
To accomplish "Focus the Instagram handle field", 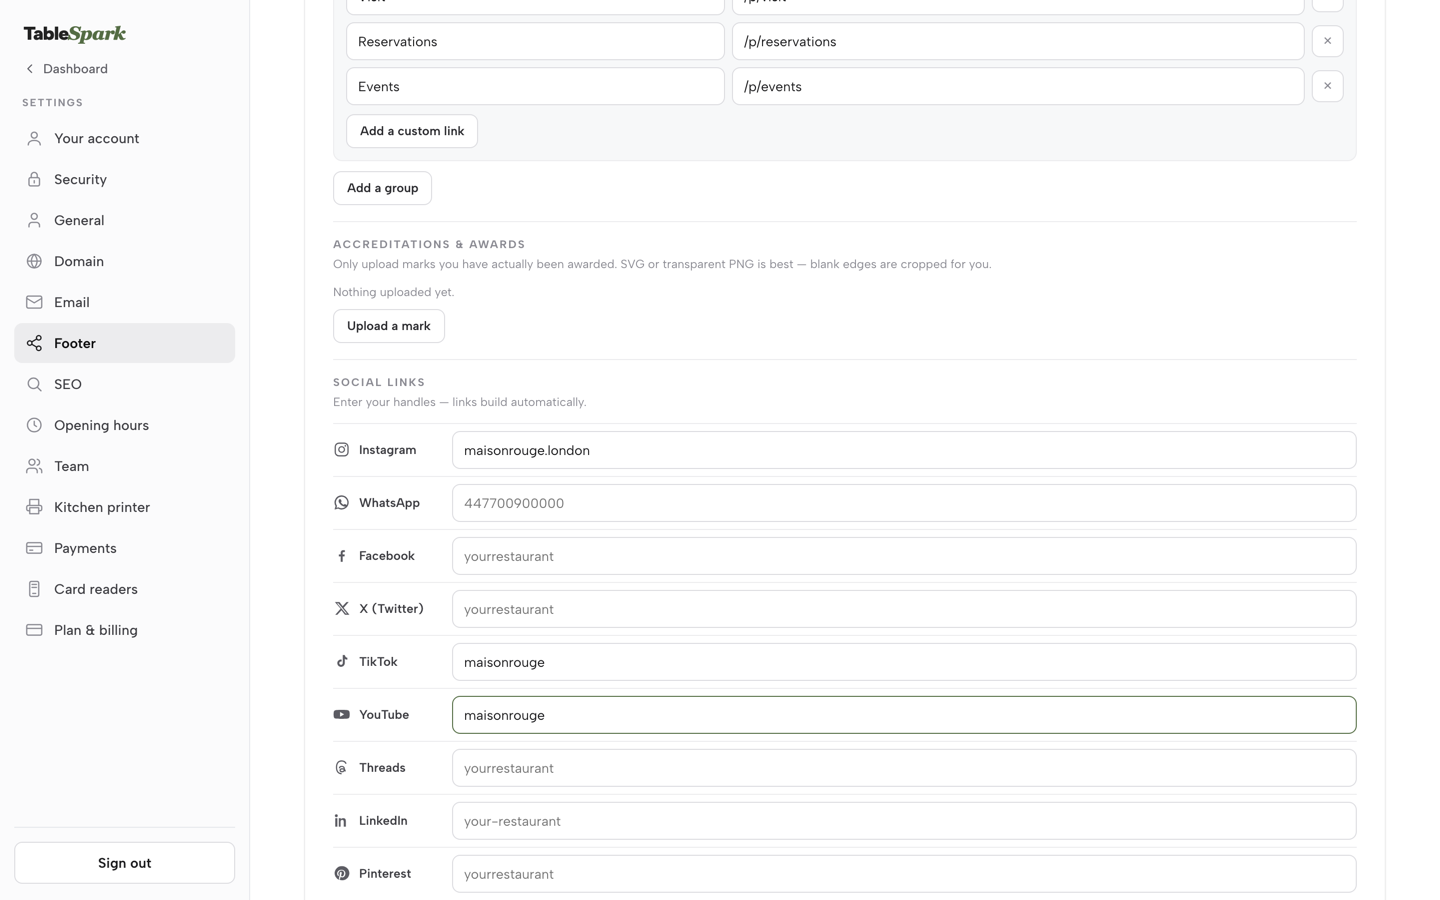I will [904, 450].
